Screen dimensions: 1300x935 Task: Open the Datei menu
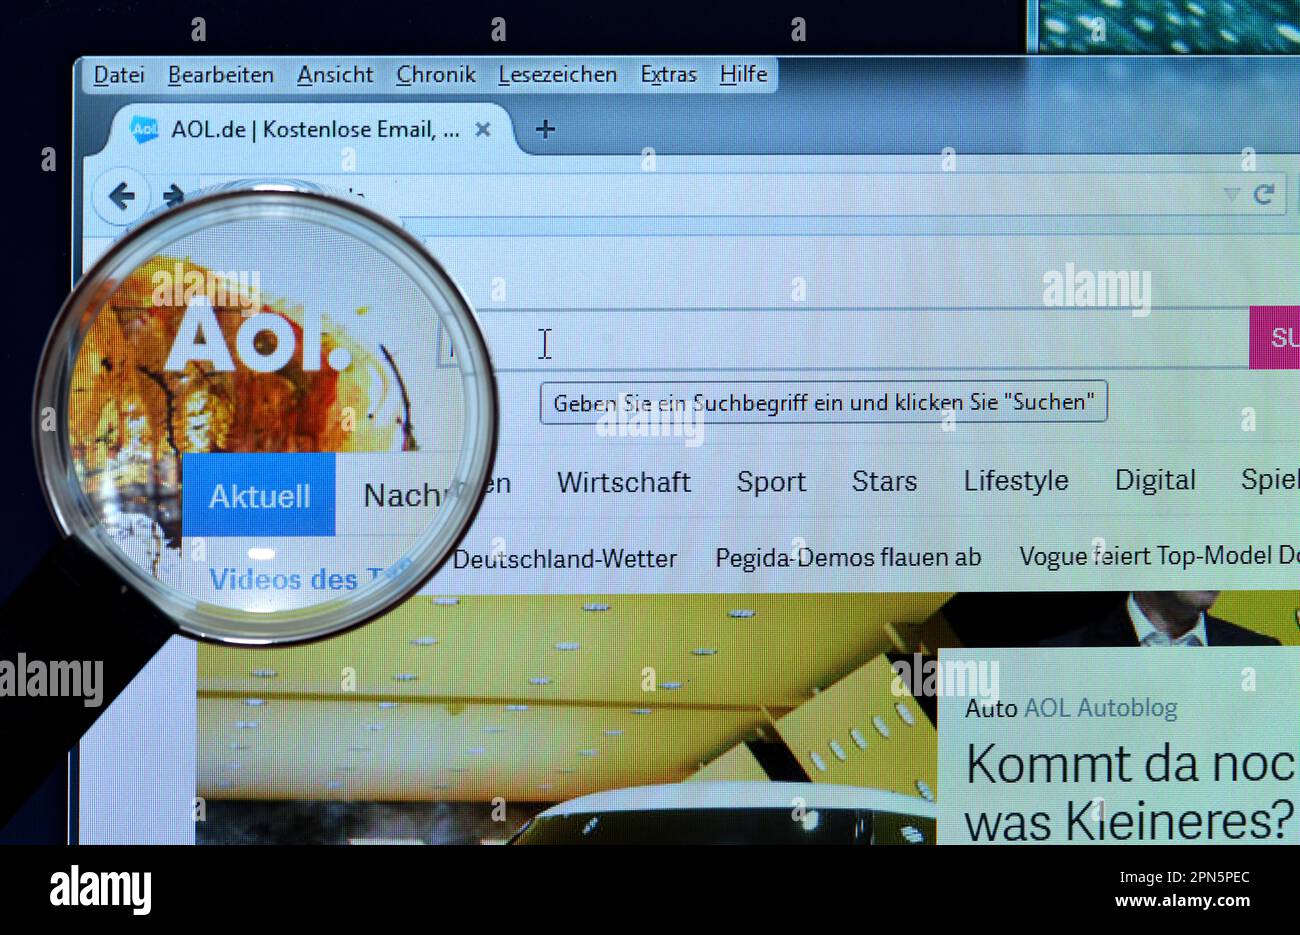pyautogui.click(x=119, y=75)
